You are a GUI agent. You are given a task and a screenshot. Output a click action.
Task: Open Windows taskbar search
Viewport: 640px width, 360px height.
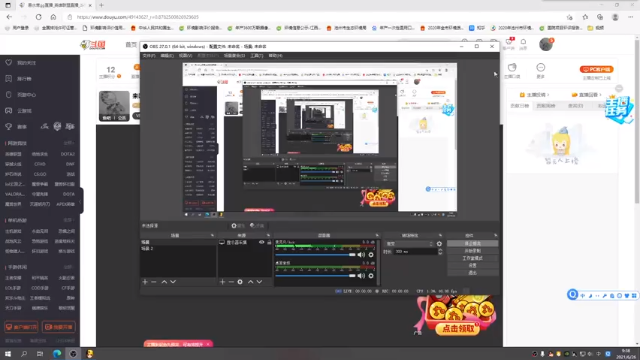coord(24,354)
